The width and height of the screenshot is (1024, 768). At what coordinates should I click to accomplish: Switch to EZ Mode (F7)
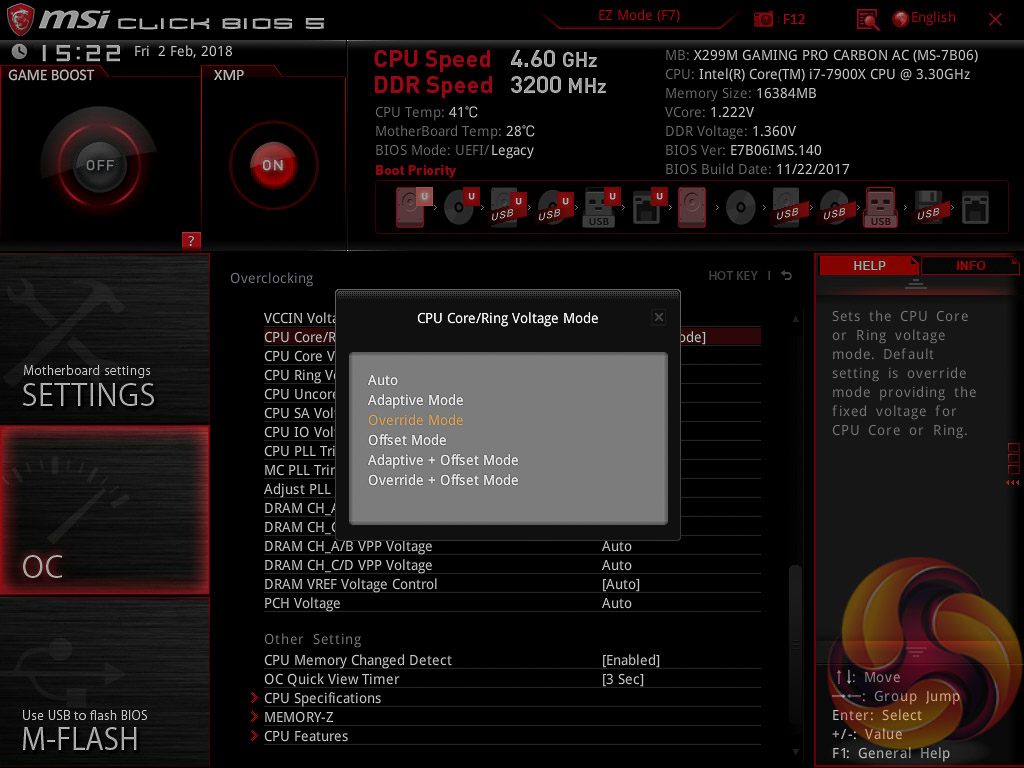tap(639, 16)
